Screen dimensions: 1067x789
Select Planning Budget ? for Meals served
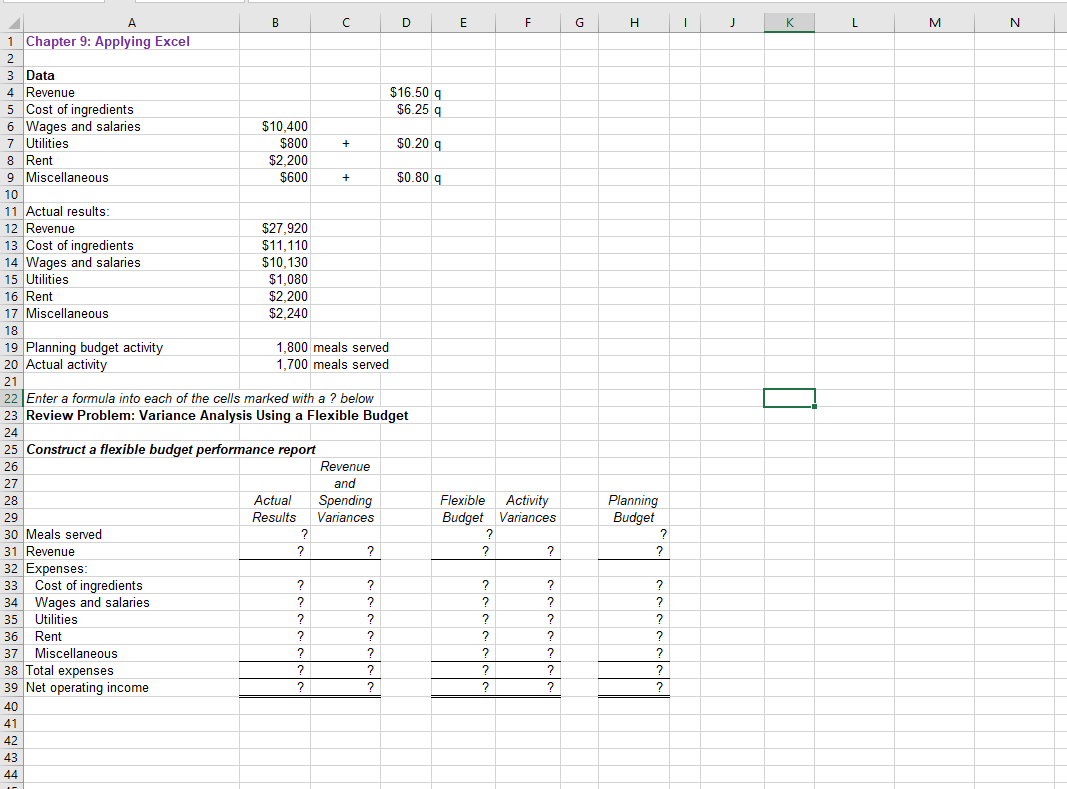[x=634, y=535]
